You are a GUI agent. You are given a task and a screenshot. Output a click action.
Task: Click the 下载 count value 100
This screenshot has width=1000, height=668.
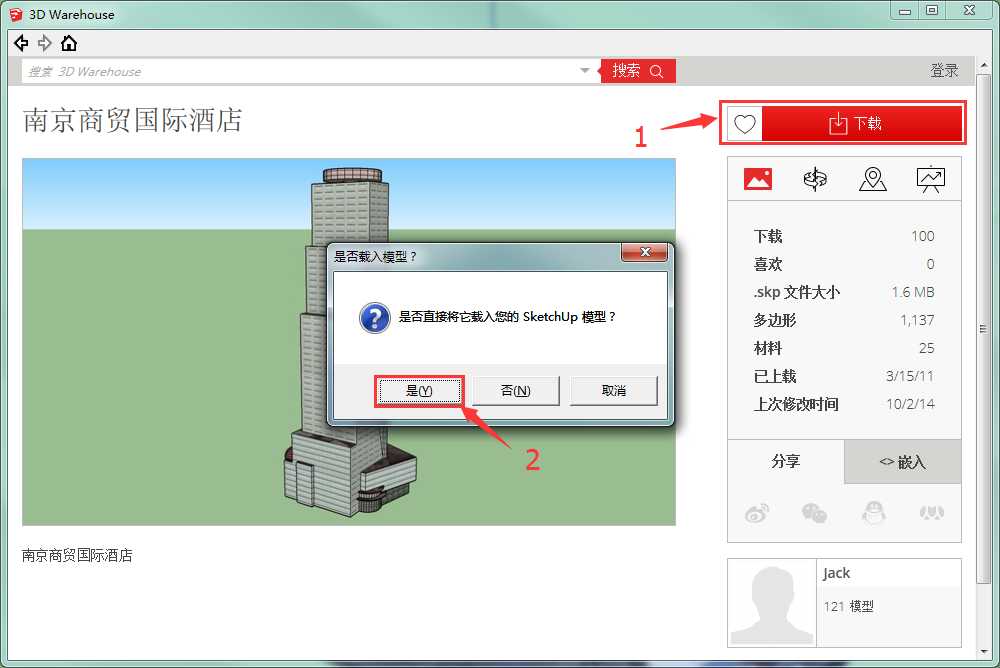click(x=923, y=236)
